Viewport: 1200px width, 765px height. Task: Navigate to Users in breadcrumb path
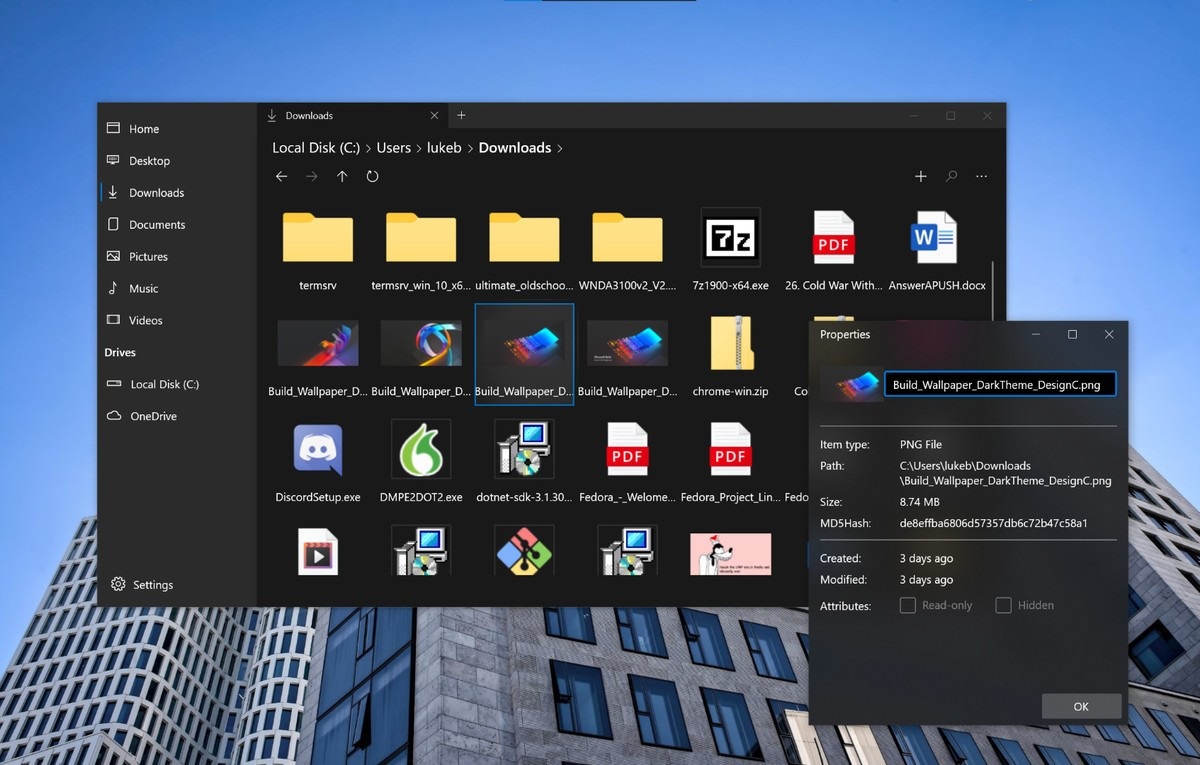point(393,148)
